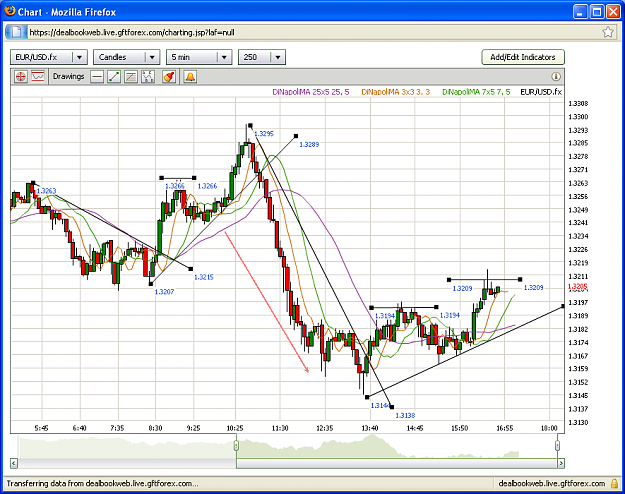Click the DiNapoliMA 7x5 indicator label
This screenshot has height=494, width=625.
tap(476, 92)
